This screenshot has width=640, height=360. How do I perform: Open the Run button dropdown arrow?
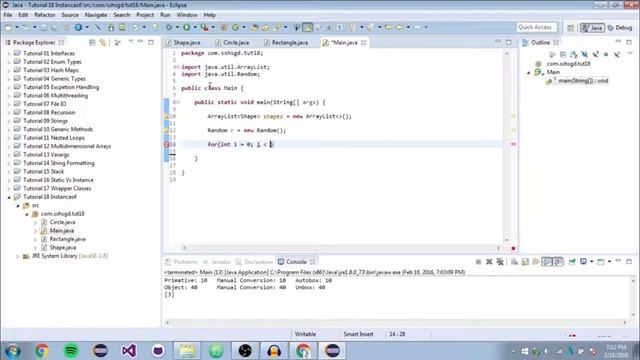[195, 27]
